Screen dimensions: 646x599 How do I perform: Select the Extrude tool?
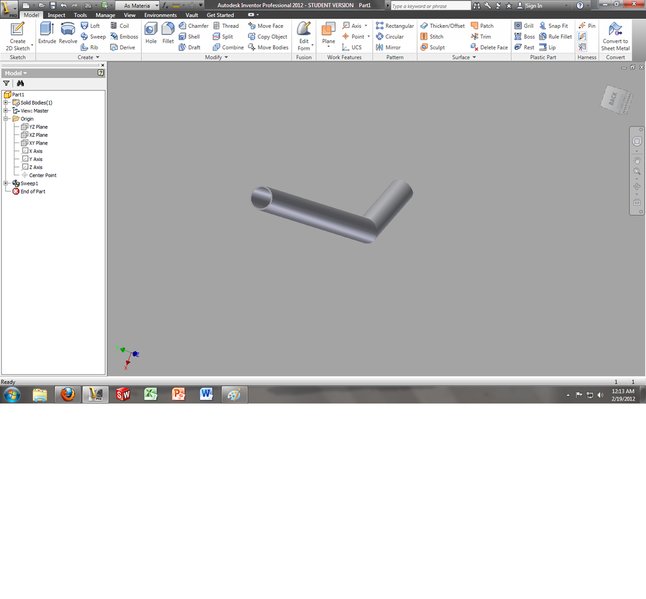coord(47,33)
